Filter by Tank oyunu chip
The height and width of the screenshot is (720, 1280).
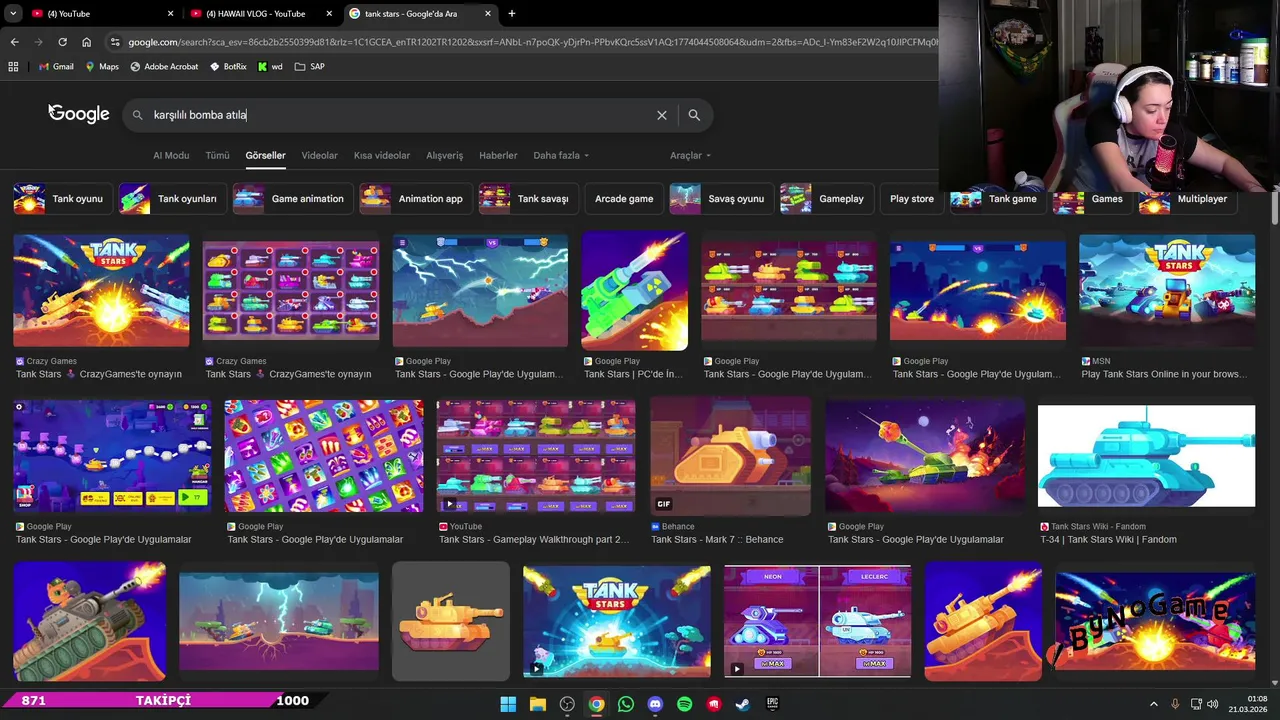coord(61,199)
